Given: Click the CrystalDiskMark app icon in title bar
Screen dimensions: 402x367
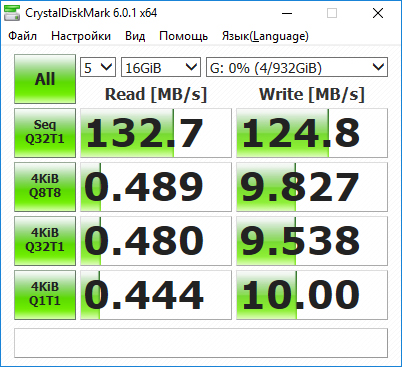Looking at the screenshot, I should 11,13.
